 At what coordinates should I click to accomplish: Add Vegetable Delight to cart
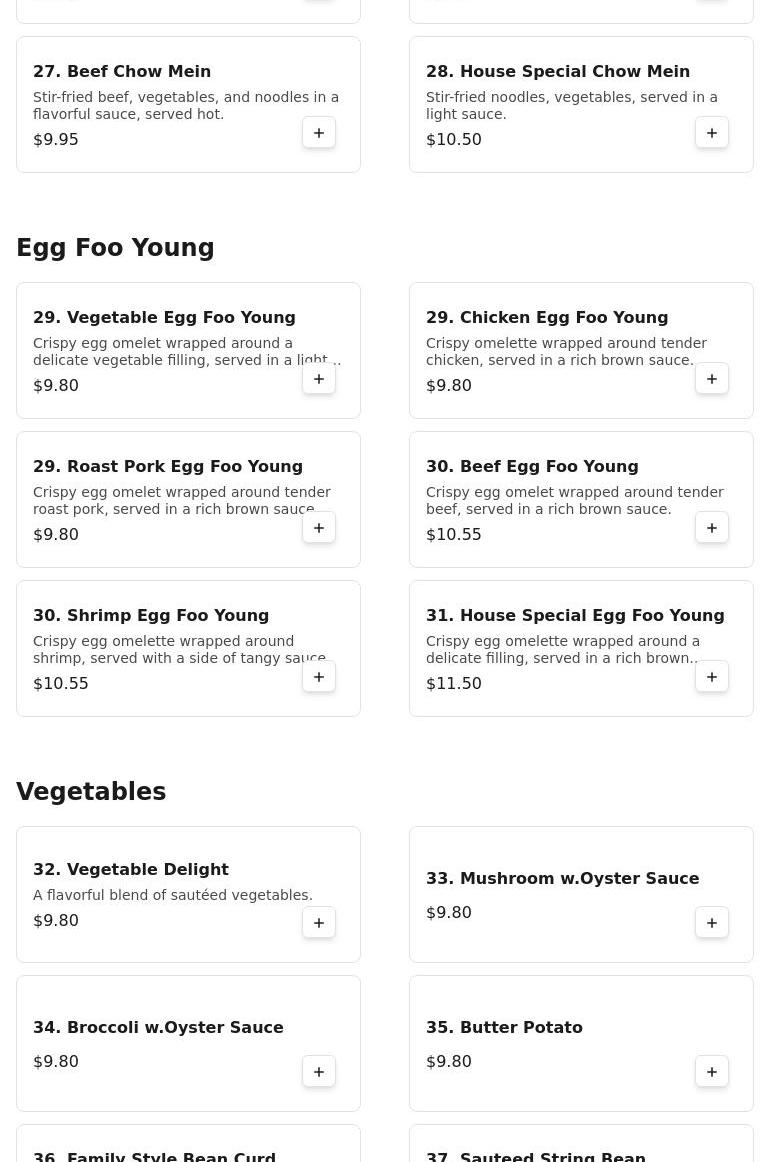click(319, 923)
